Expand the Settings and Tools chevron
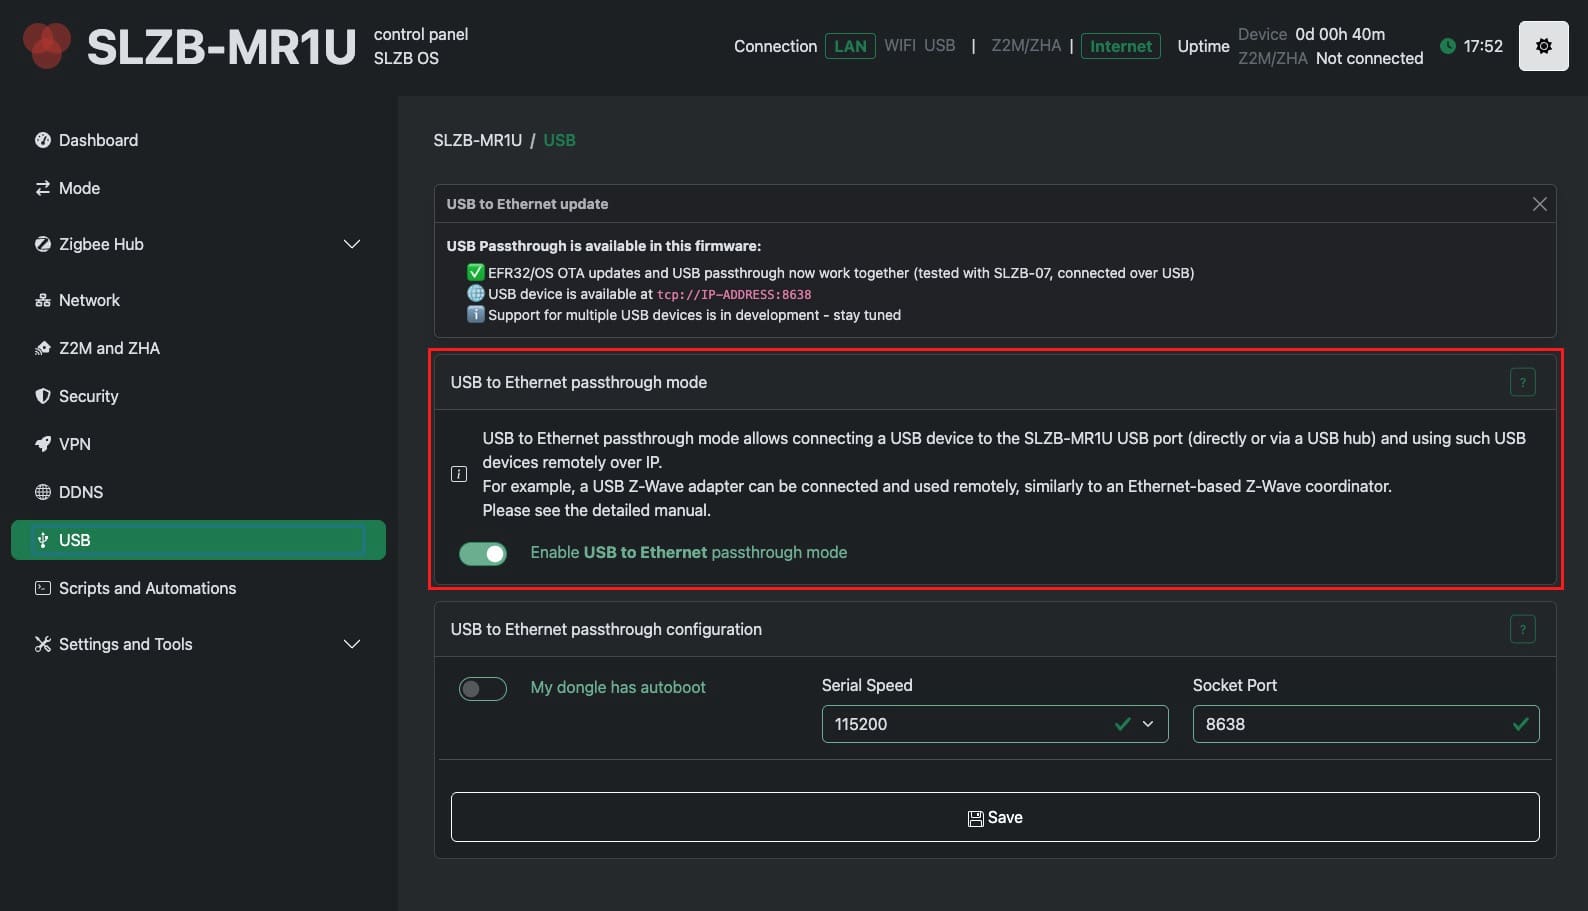1588x911 pixels. click(352, 644)
